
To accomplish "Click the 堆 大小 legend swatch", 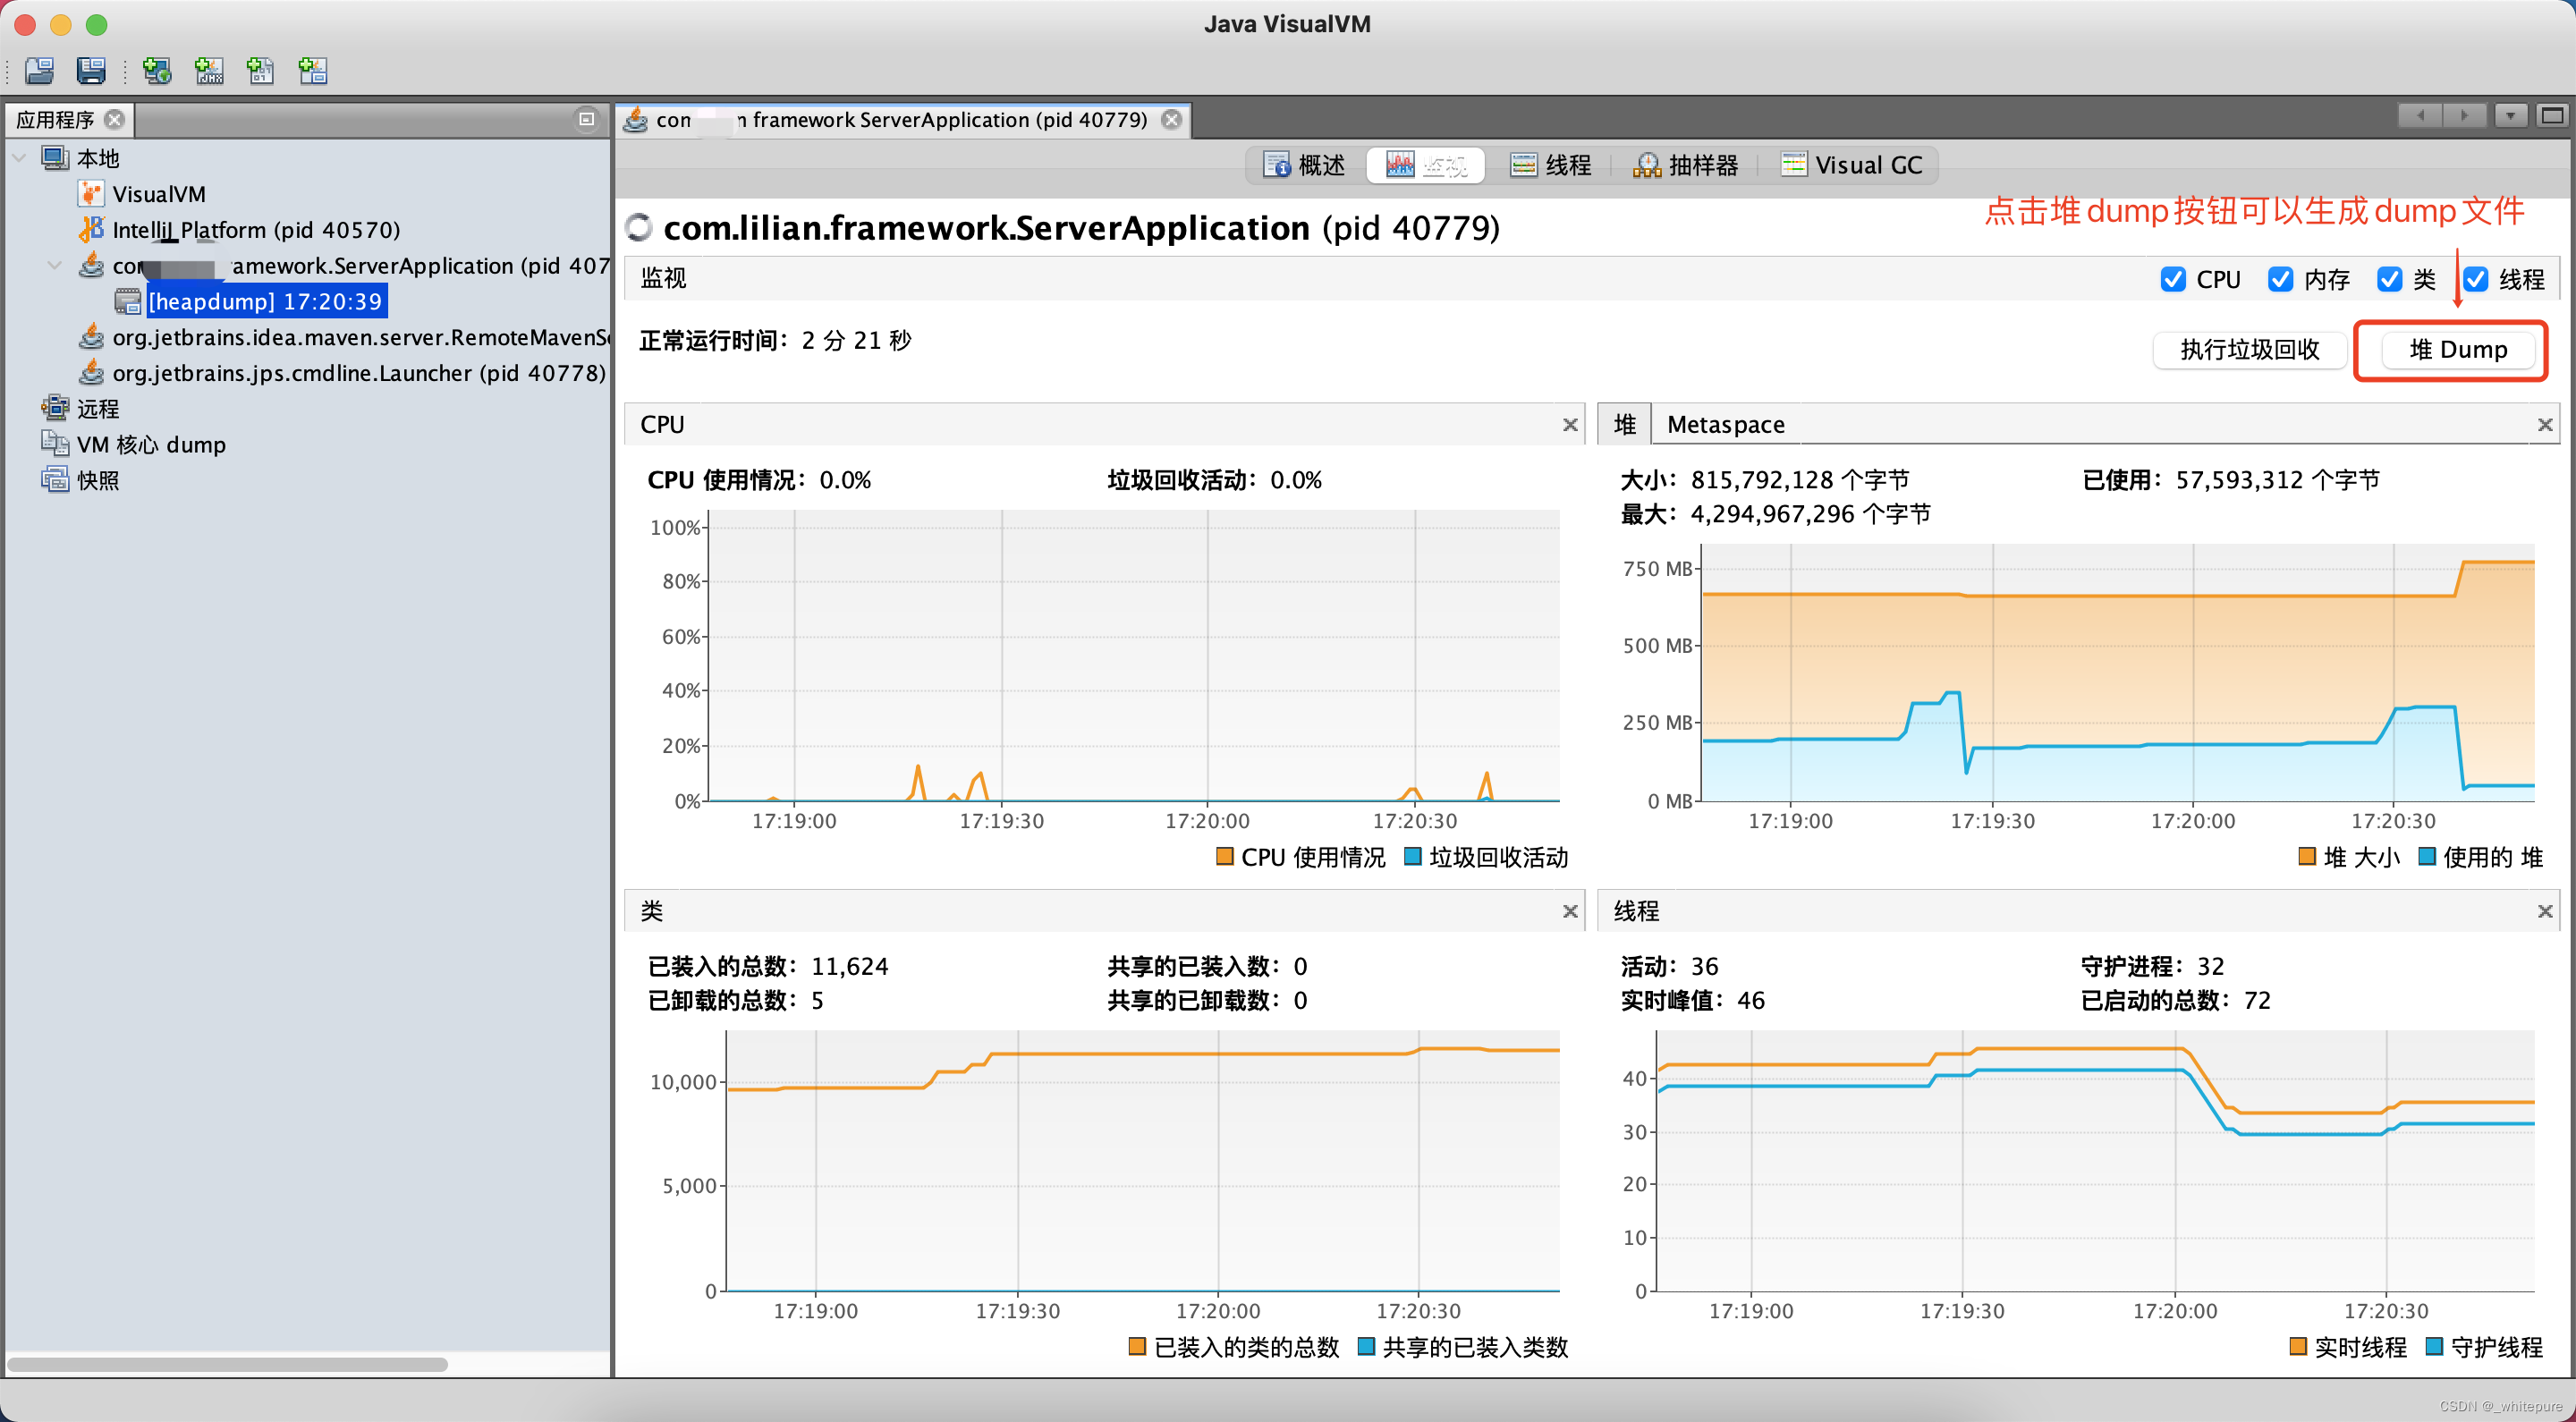I will point(2307,857).
